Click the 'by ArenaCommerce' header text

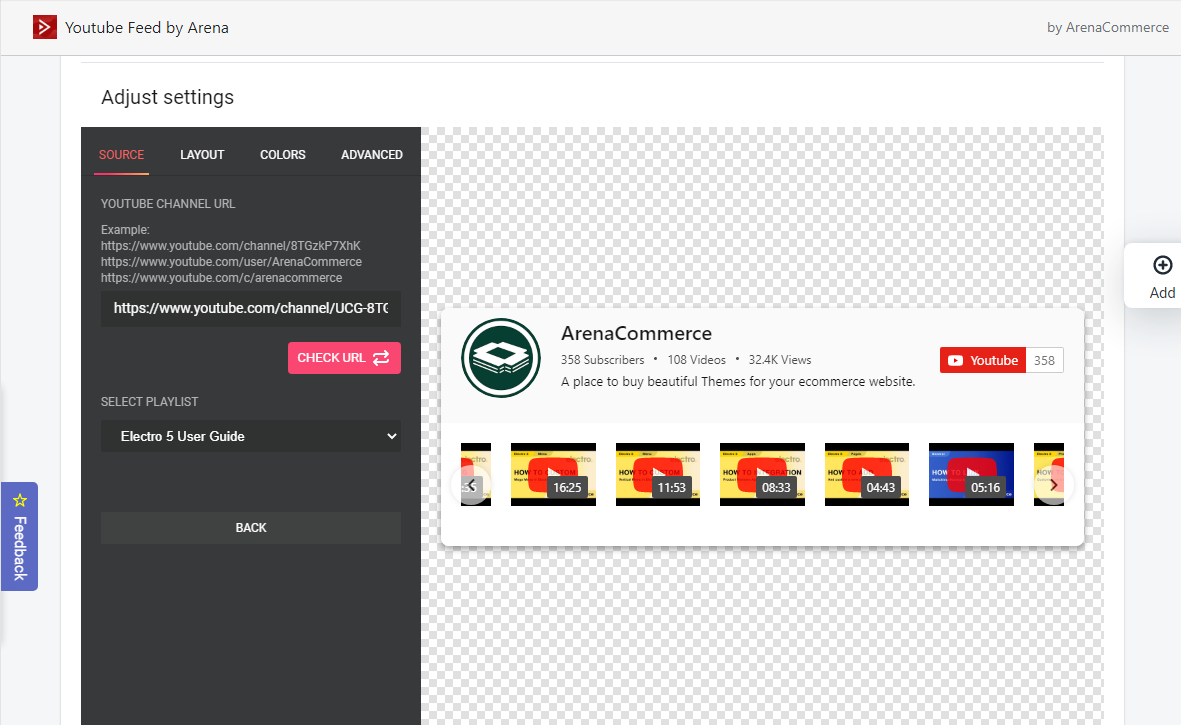pos(1108,27)
